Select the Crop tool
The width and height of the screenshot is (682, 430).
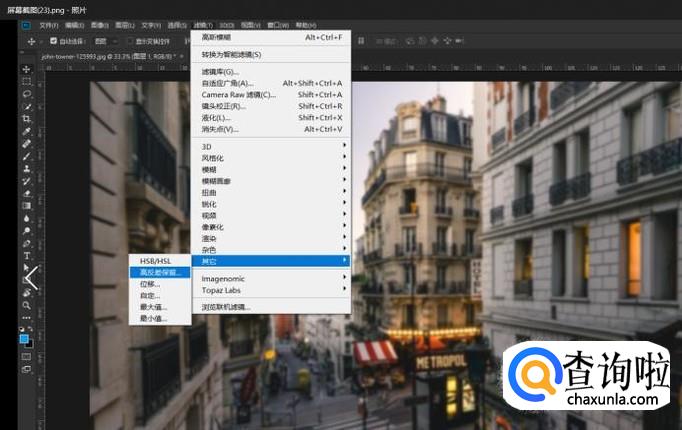point(26,118)
